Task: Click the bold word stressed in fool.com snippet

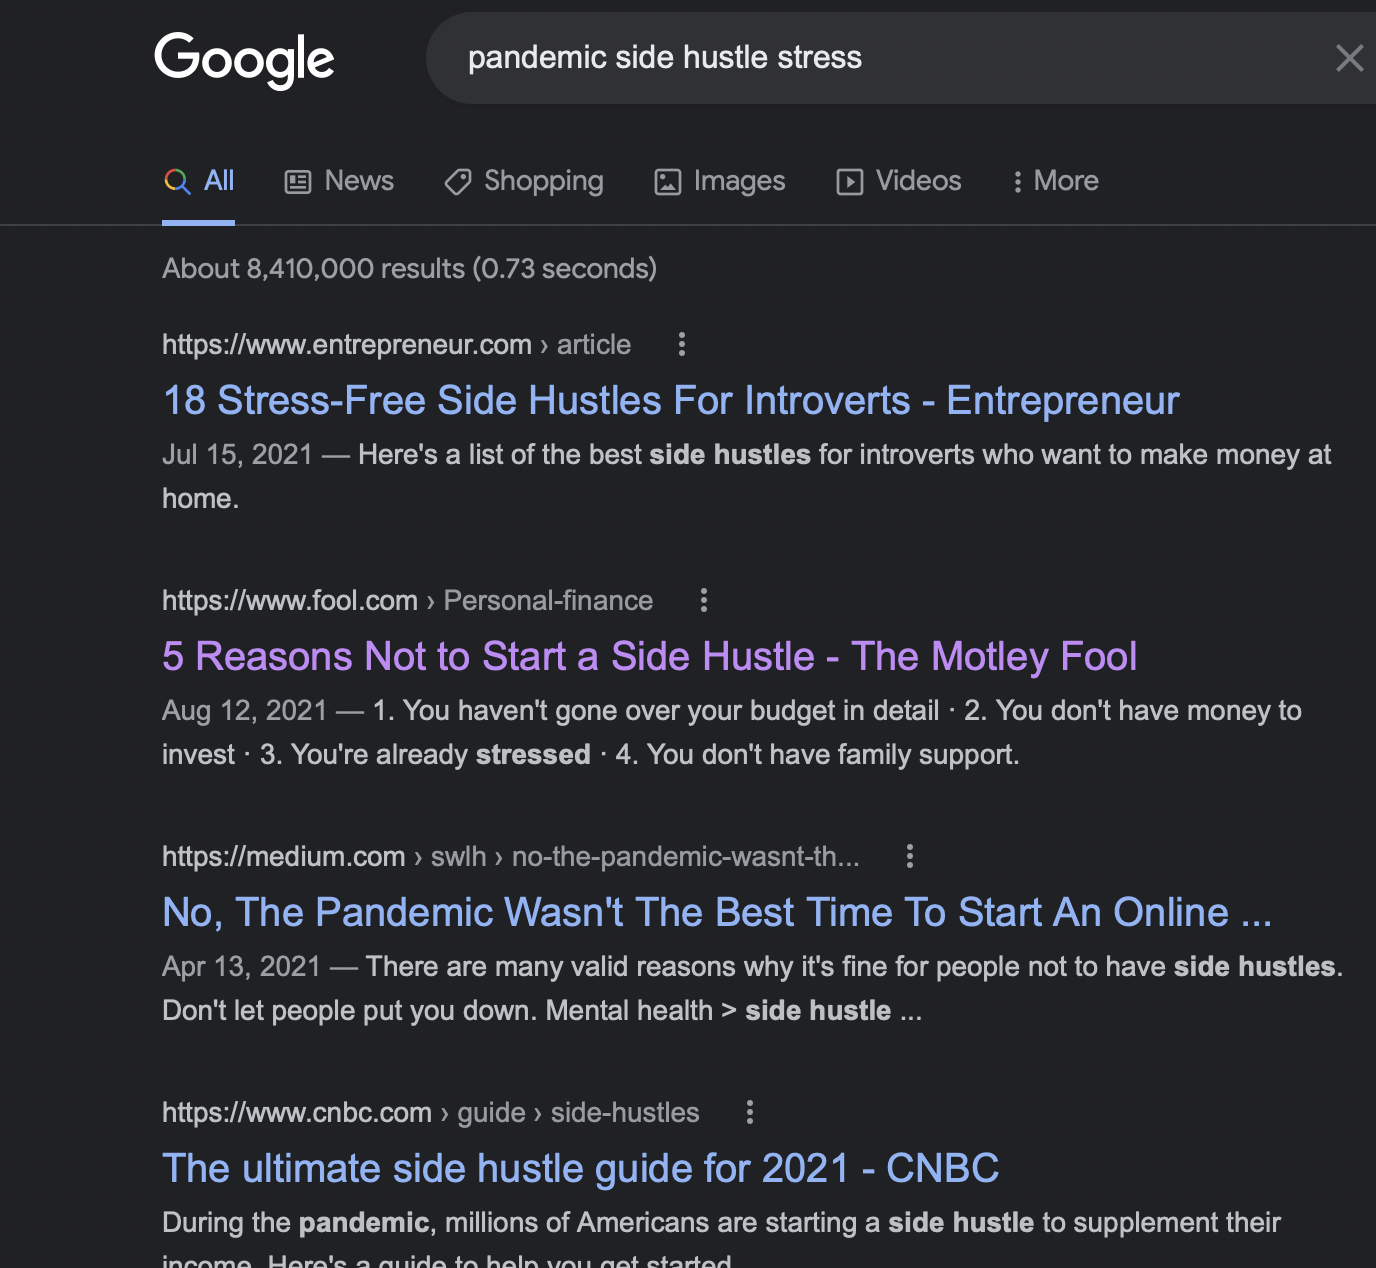Action: 533,755
